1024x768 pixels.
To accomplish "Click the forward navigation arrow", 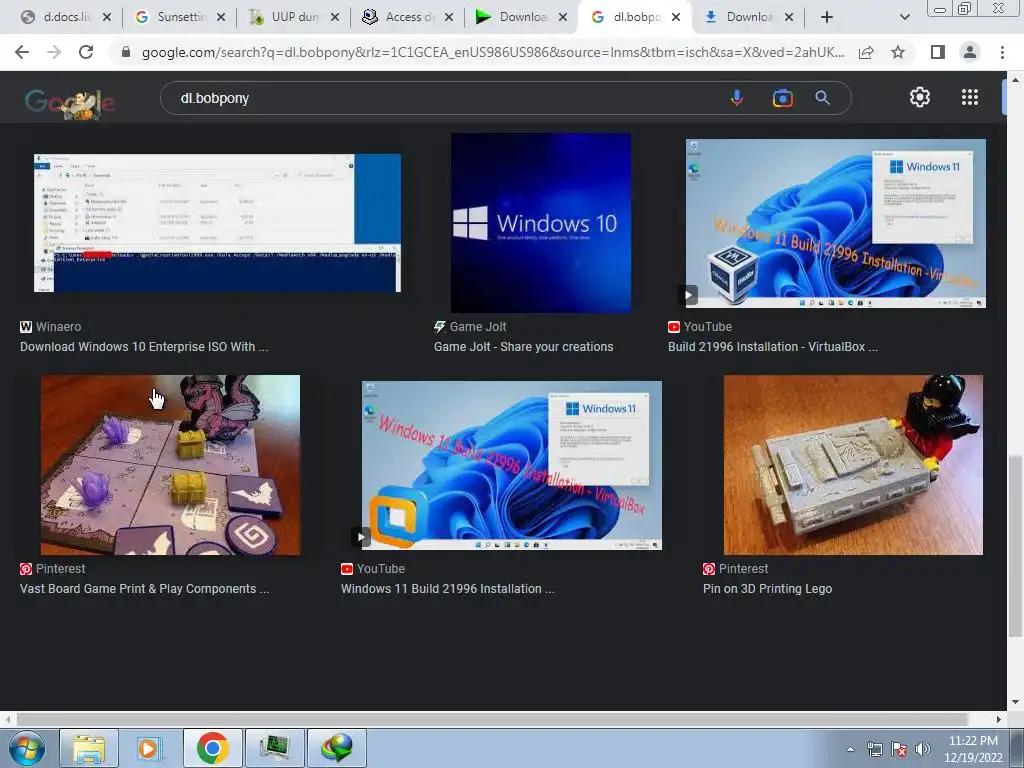I will pyautogui.click(x=54, y=52).
